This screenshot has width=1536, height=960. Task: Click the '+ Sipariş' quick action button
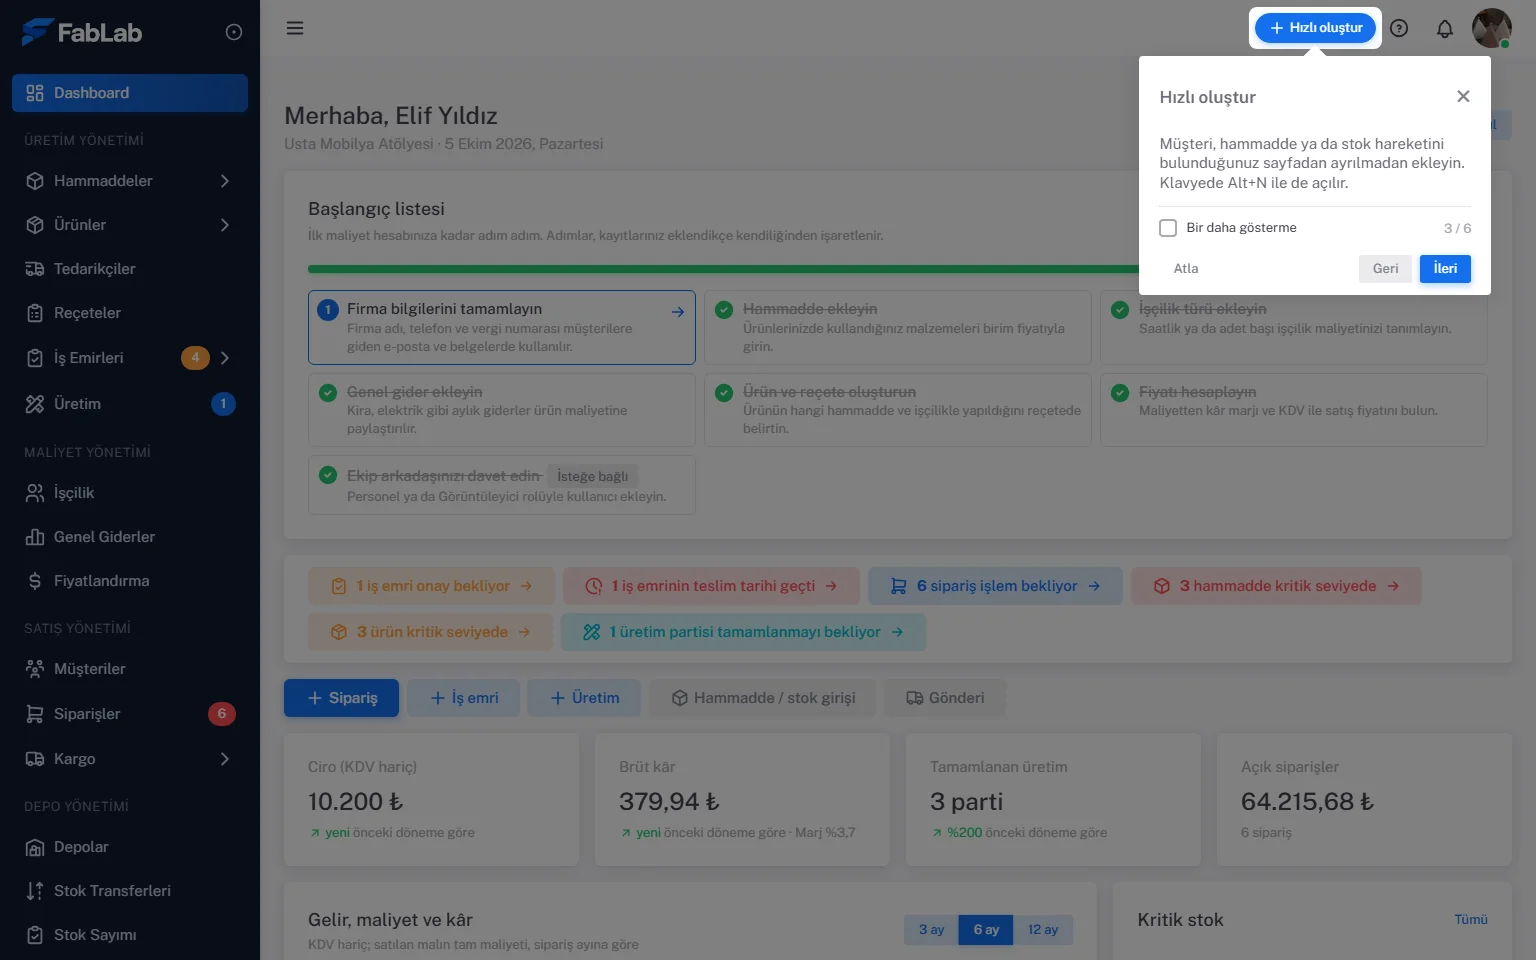(341, 698)
